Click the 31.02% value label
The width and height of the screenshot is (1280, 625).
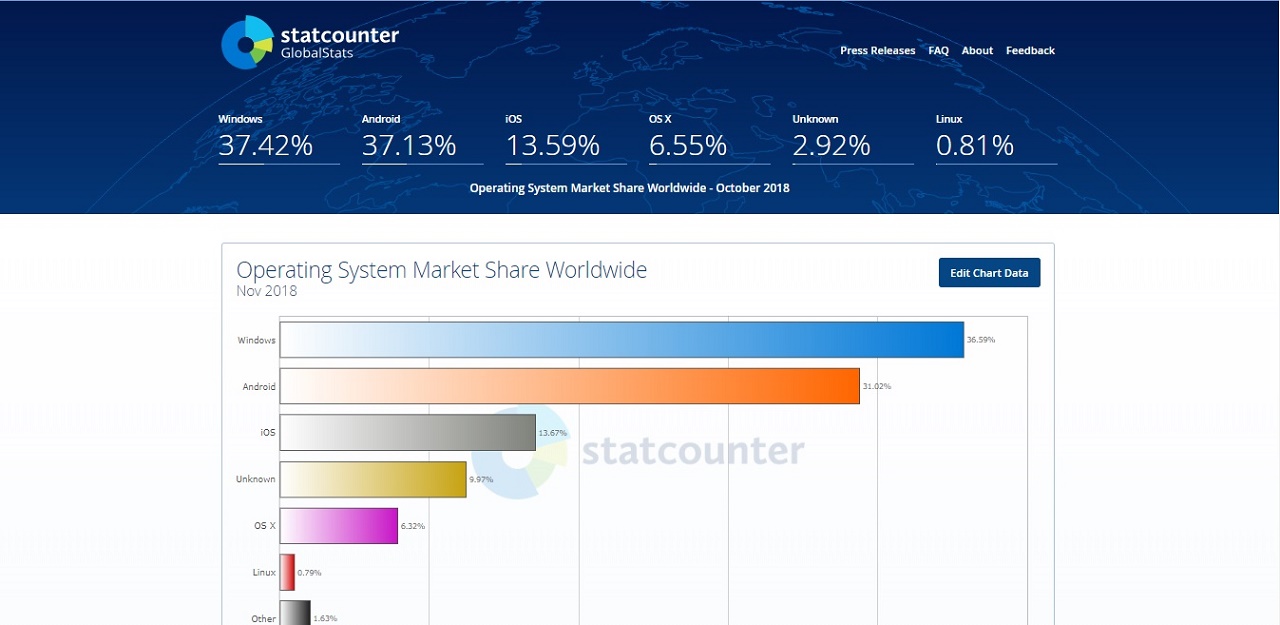[877, 386]
